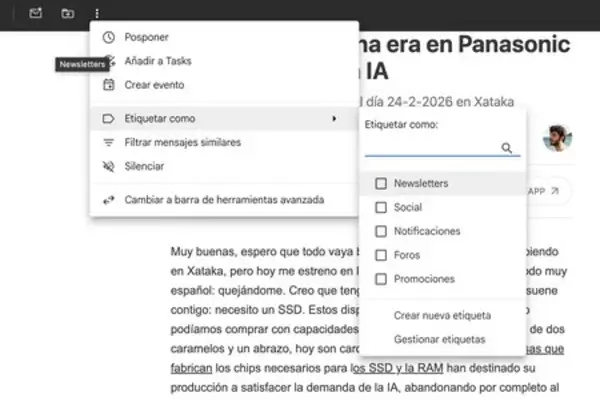600x400 pixels.
Task: Click the mark as unread envelope icon
Action: click(x=35, y=13)
